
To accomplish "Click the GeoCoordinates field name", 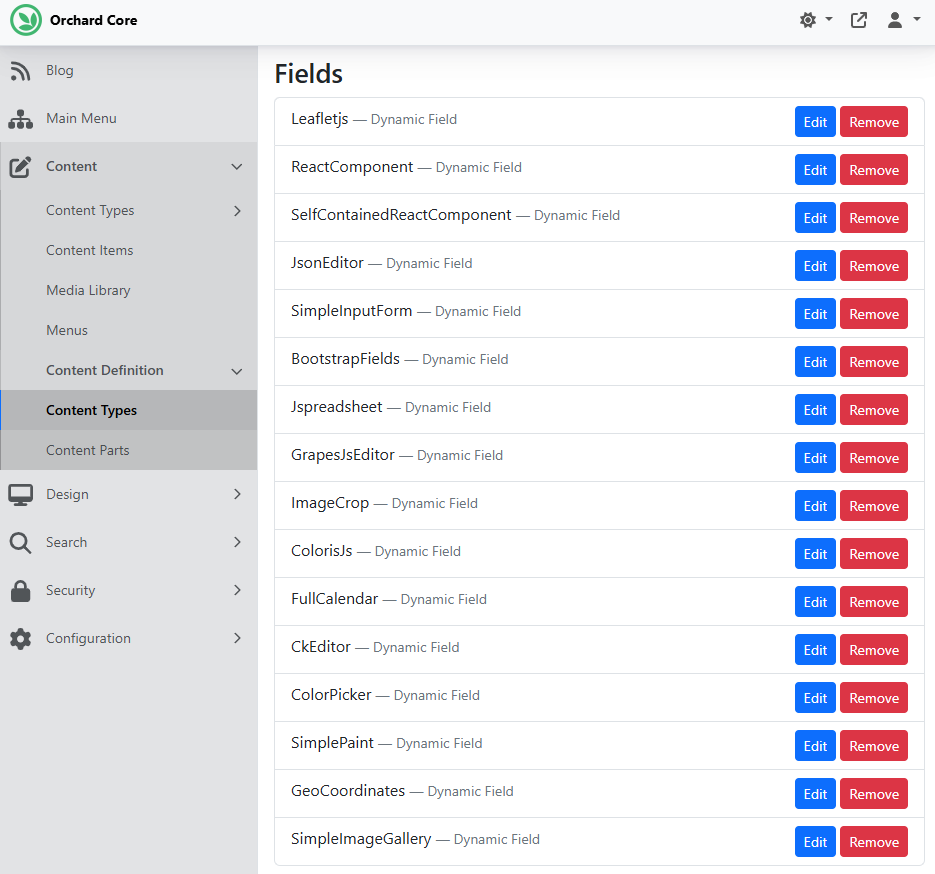I will 348,791.
